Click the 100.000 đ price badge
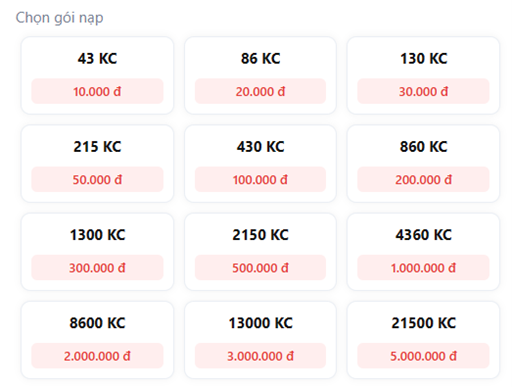512x387 pixels. (x=260, y=180)
